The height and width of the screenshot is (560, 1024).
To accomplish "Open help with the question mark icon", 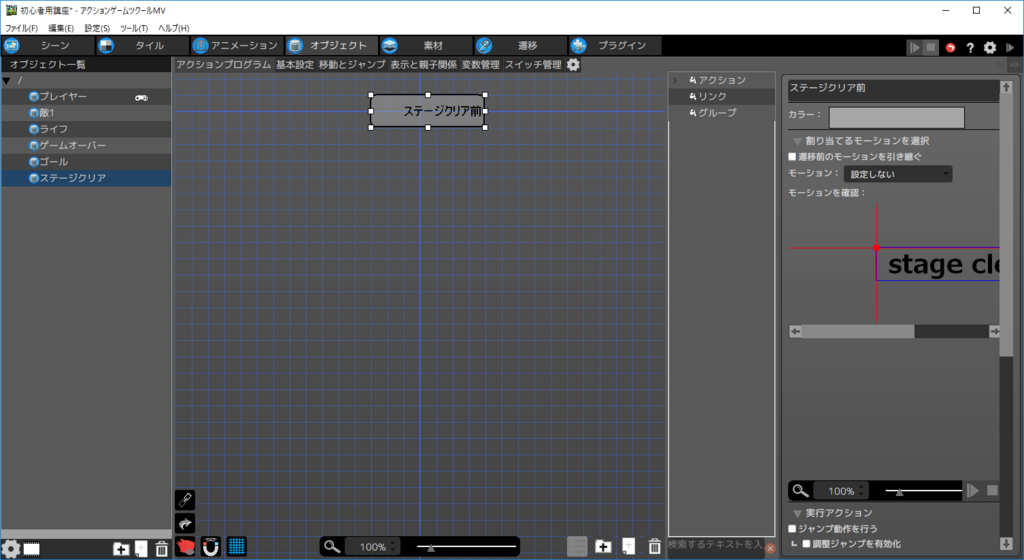I will [970, 48].
